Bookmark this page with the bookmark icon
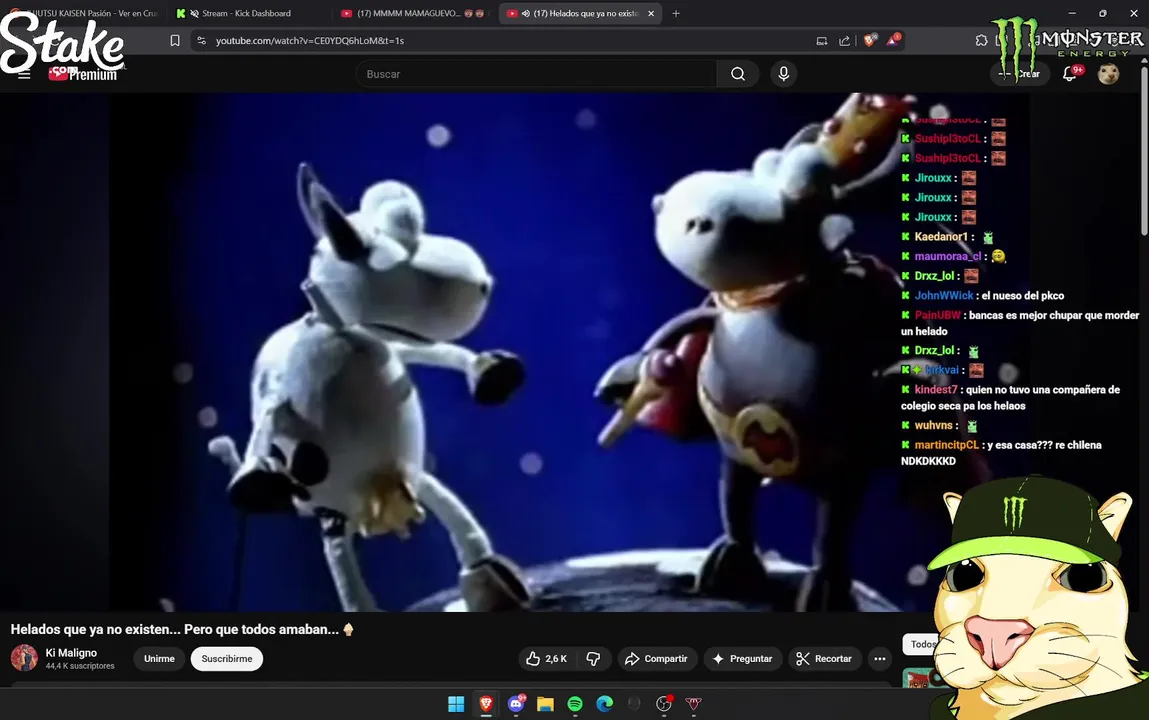The image size is (1149, 720). pyautogui.click(x=174, y=41)
